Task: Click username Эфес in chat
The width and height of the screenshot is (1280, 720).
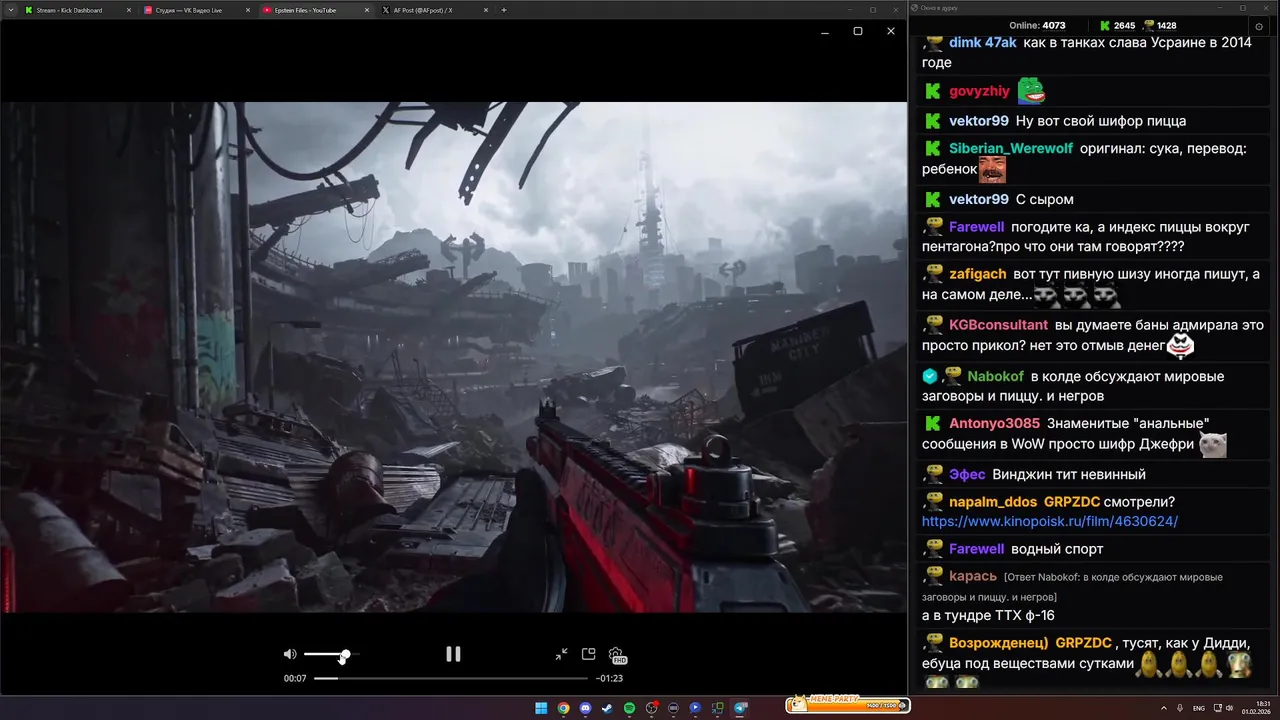Action: pos(967,474)
